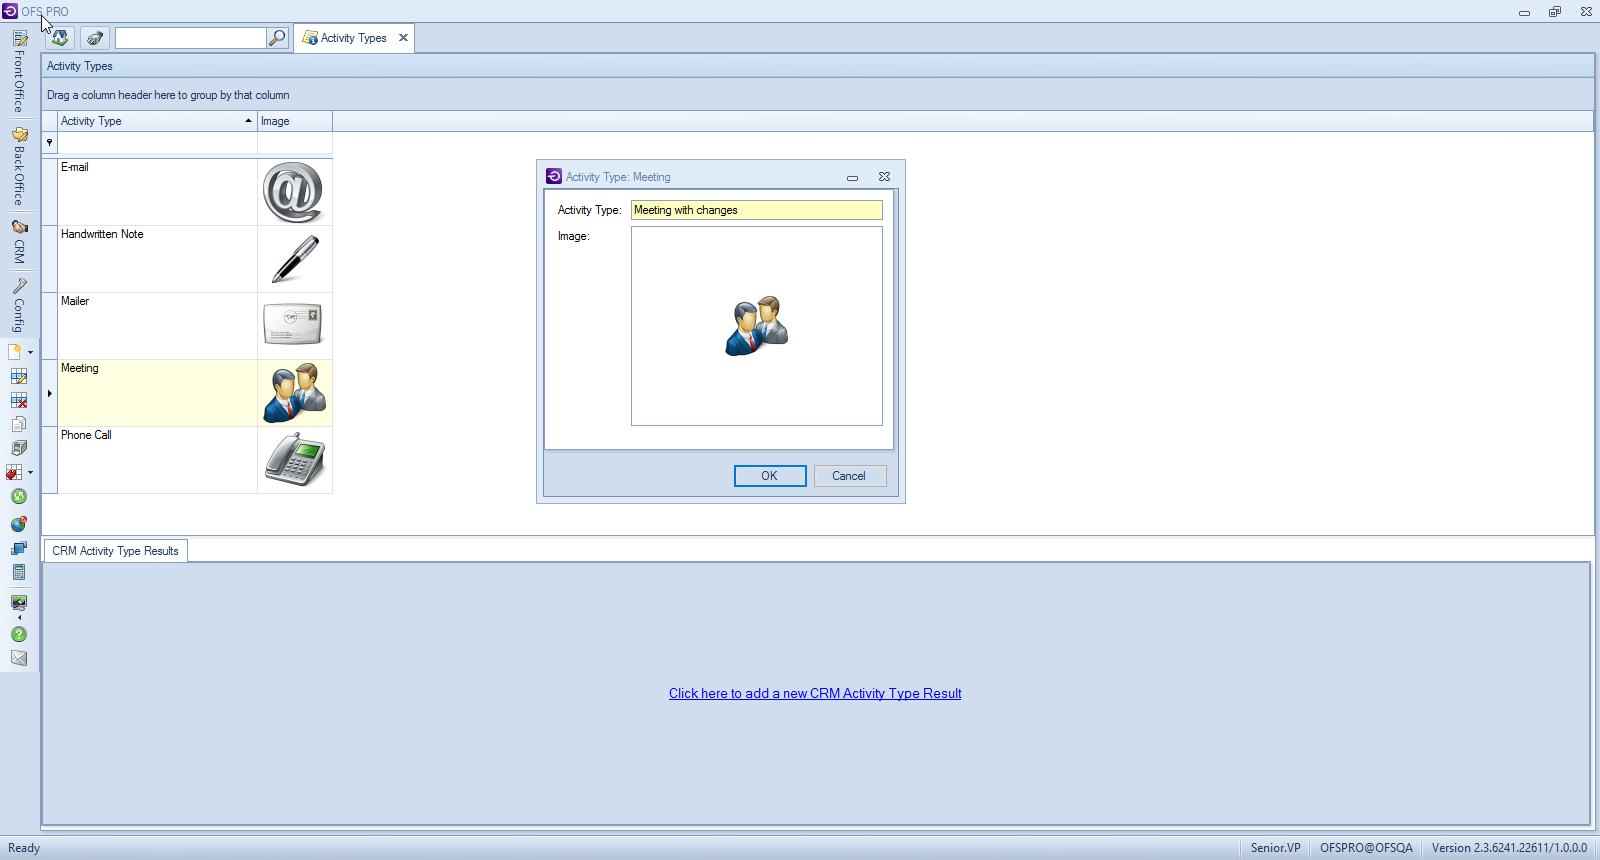Open the CRM Activity Type Results tab

click(115, 551)
